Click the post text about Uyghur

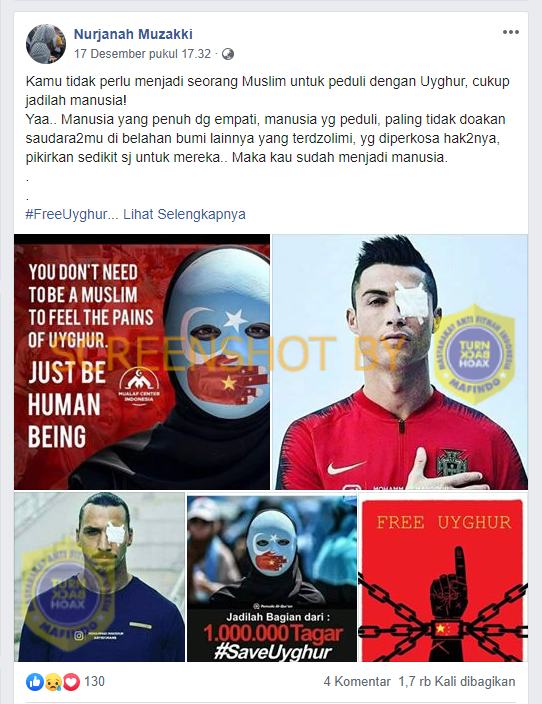coord(268,119)
